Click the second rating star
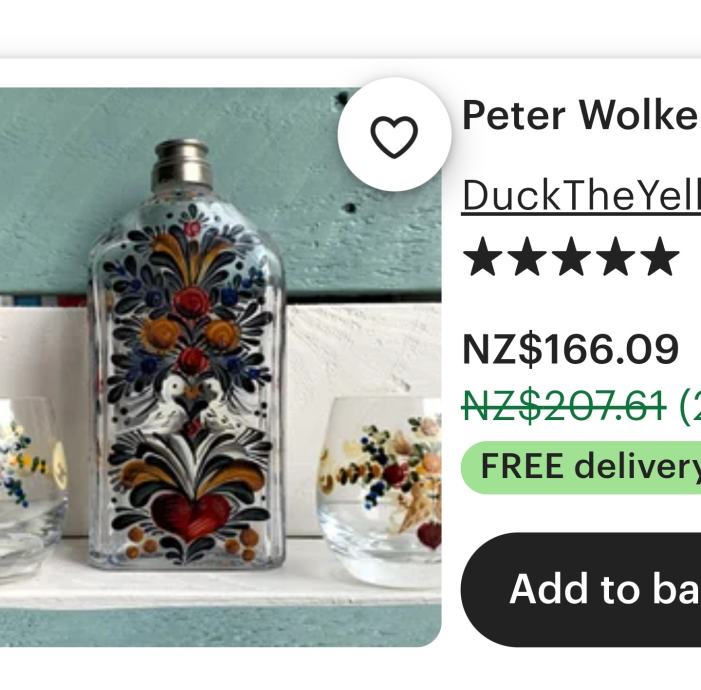 pos(527,257)
